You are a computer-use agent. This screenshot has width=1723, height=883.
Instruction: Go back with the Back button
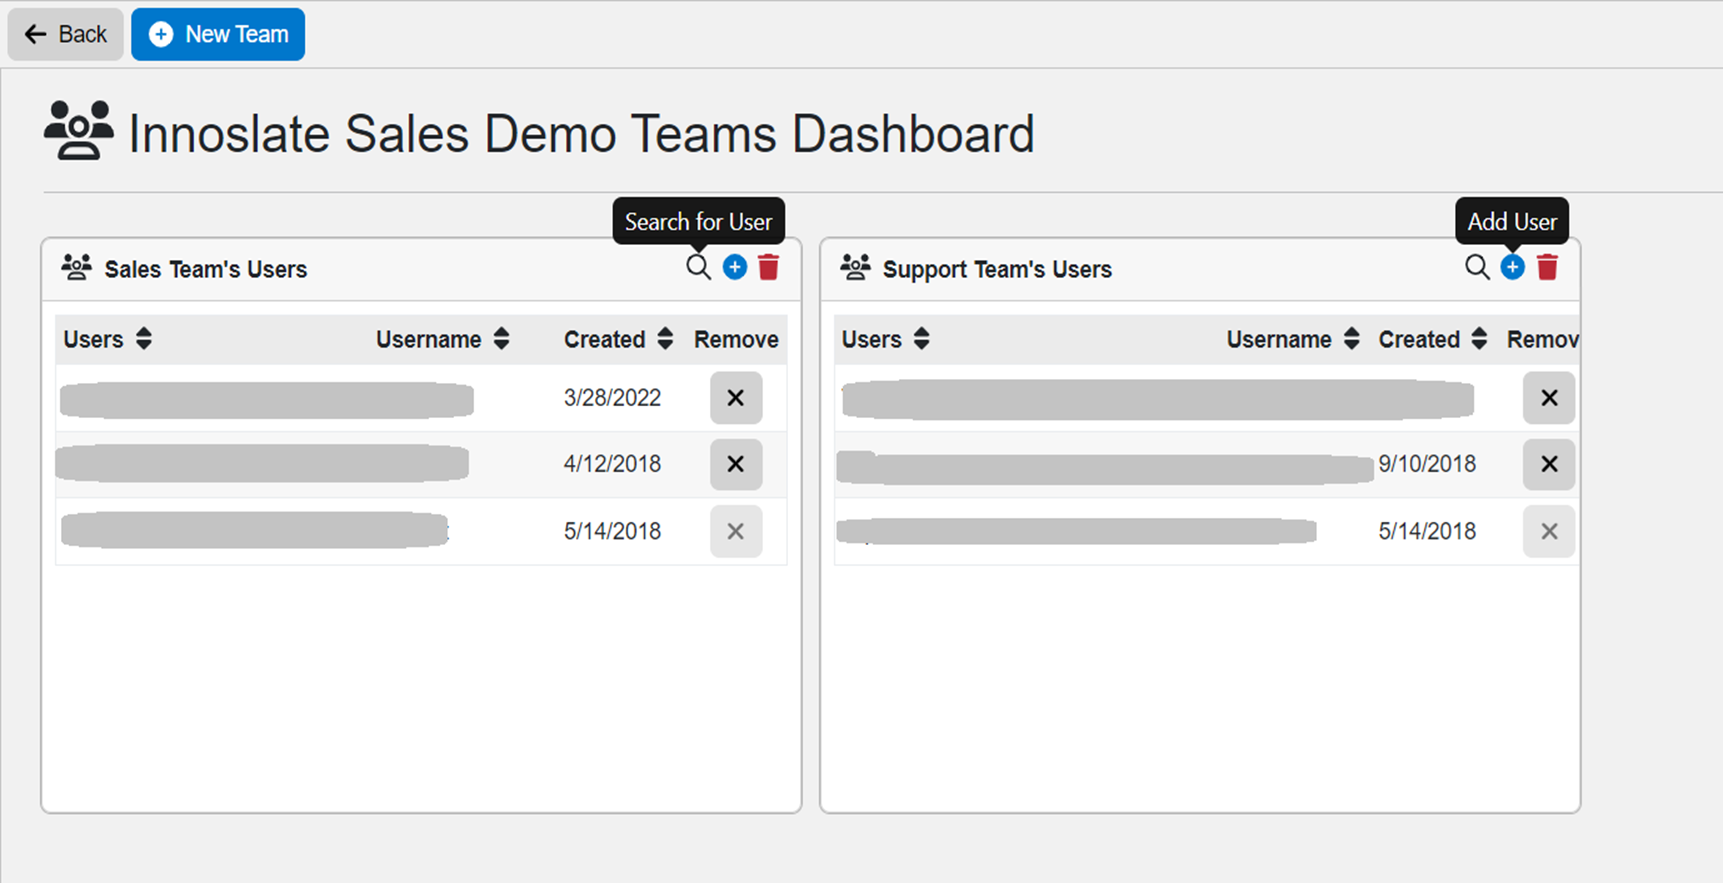pyautogui.click(x=66, y=34)
